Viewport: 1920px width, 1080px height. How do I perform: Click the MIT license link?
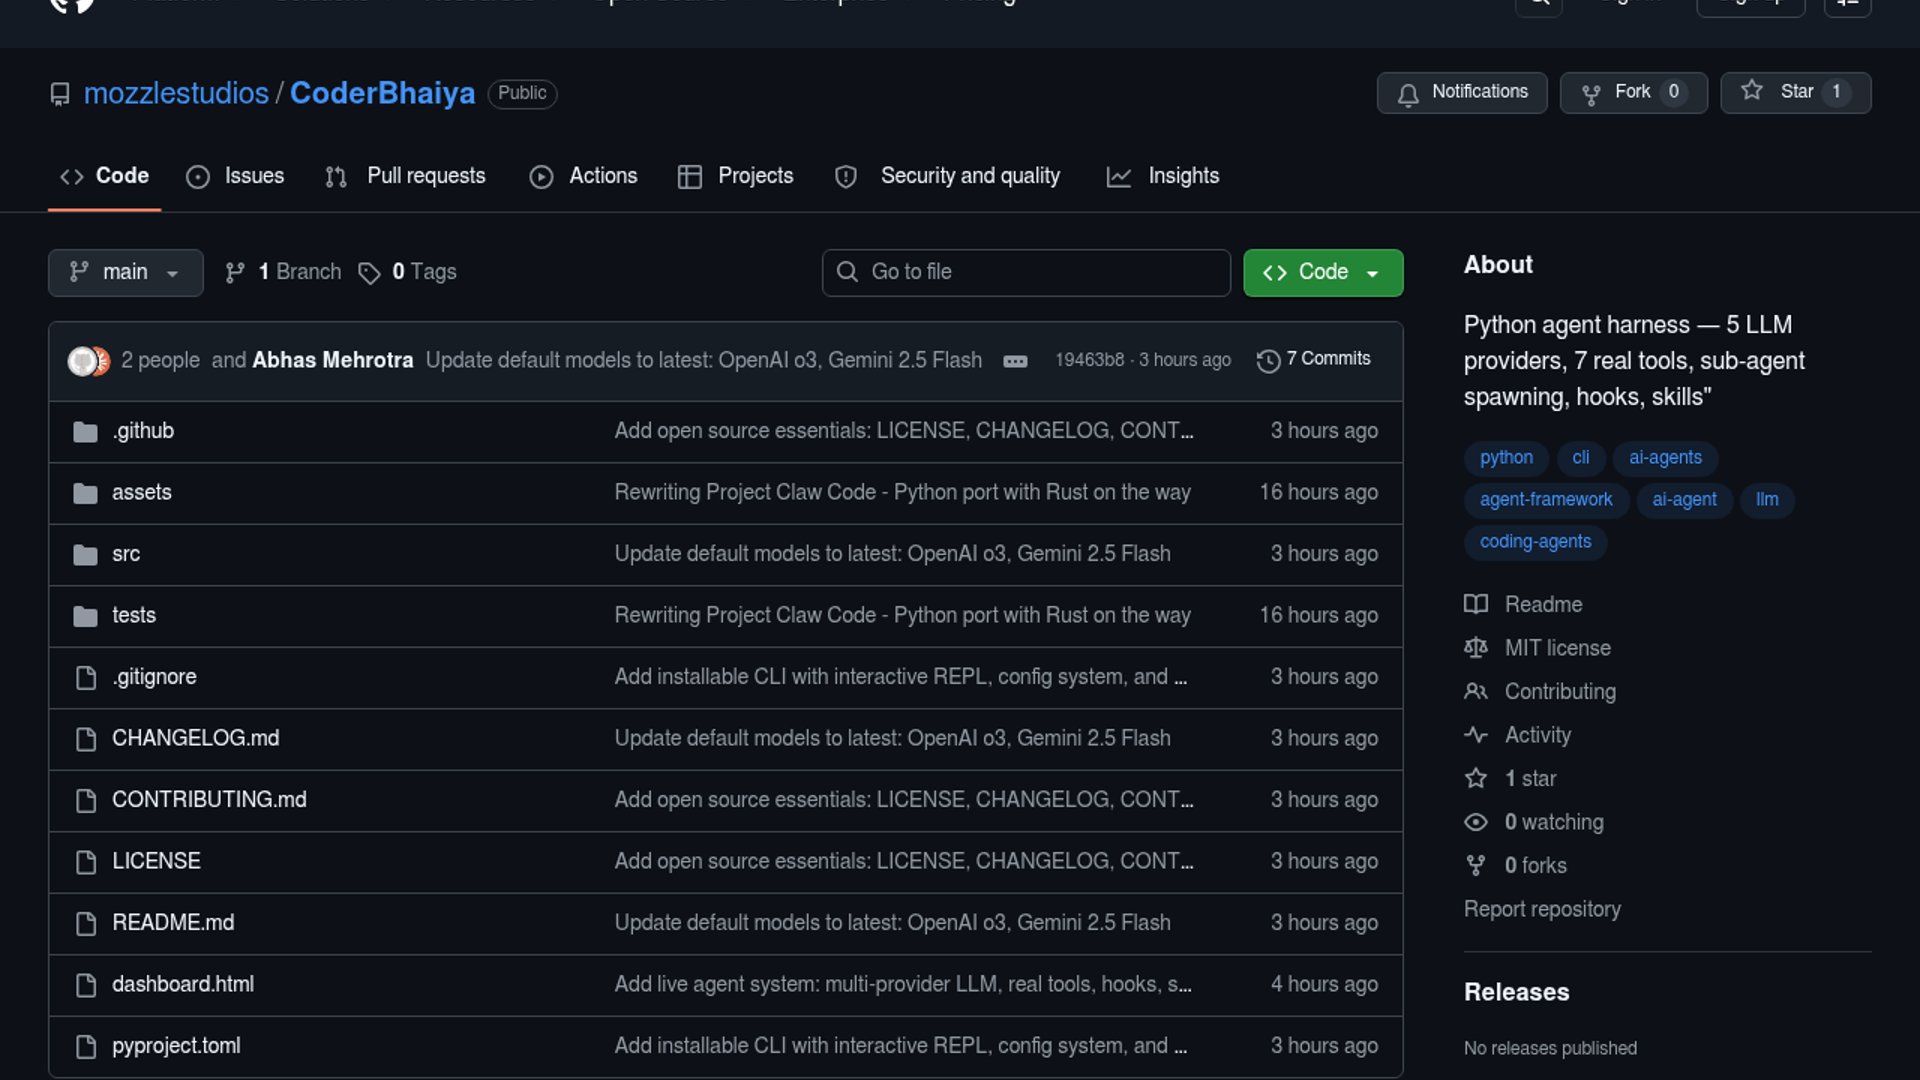1557,648
